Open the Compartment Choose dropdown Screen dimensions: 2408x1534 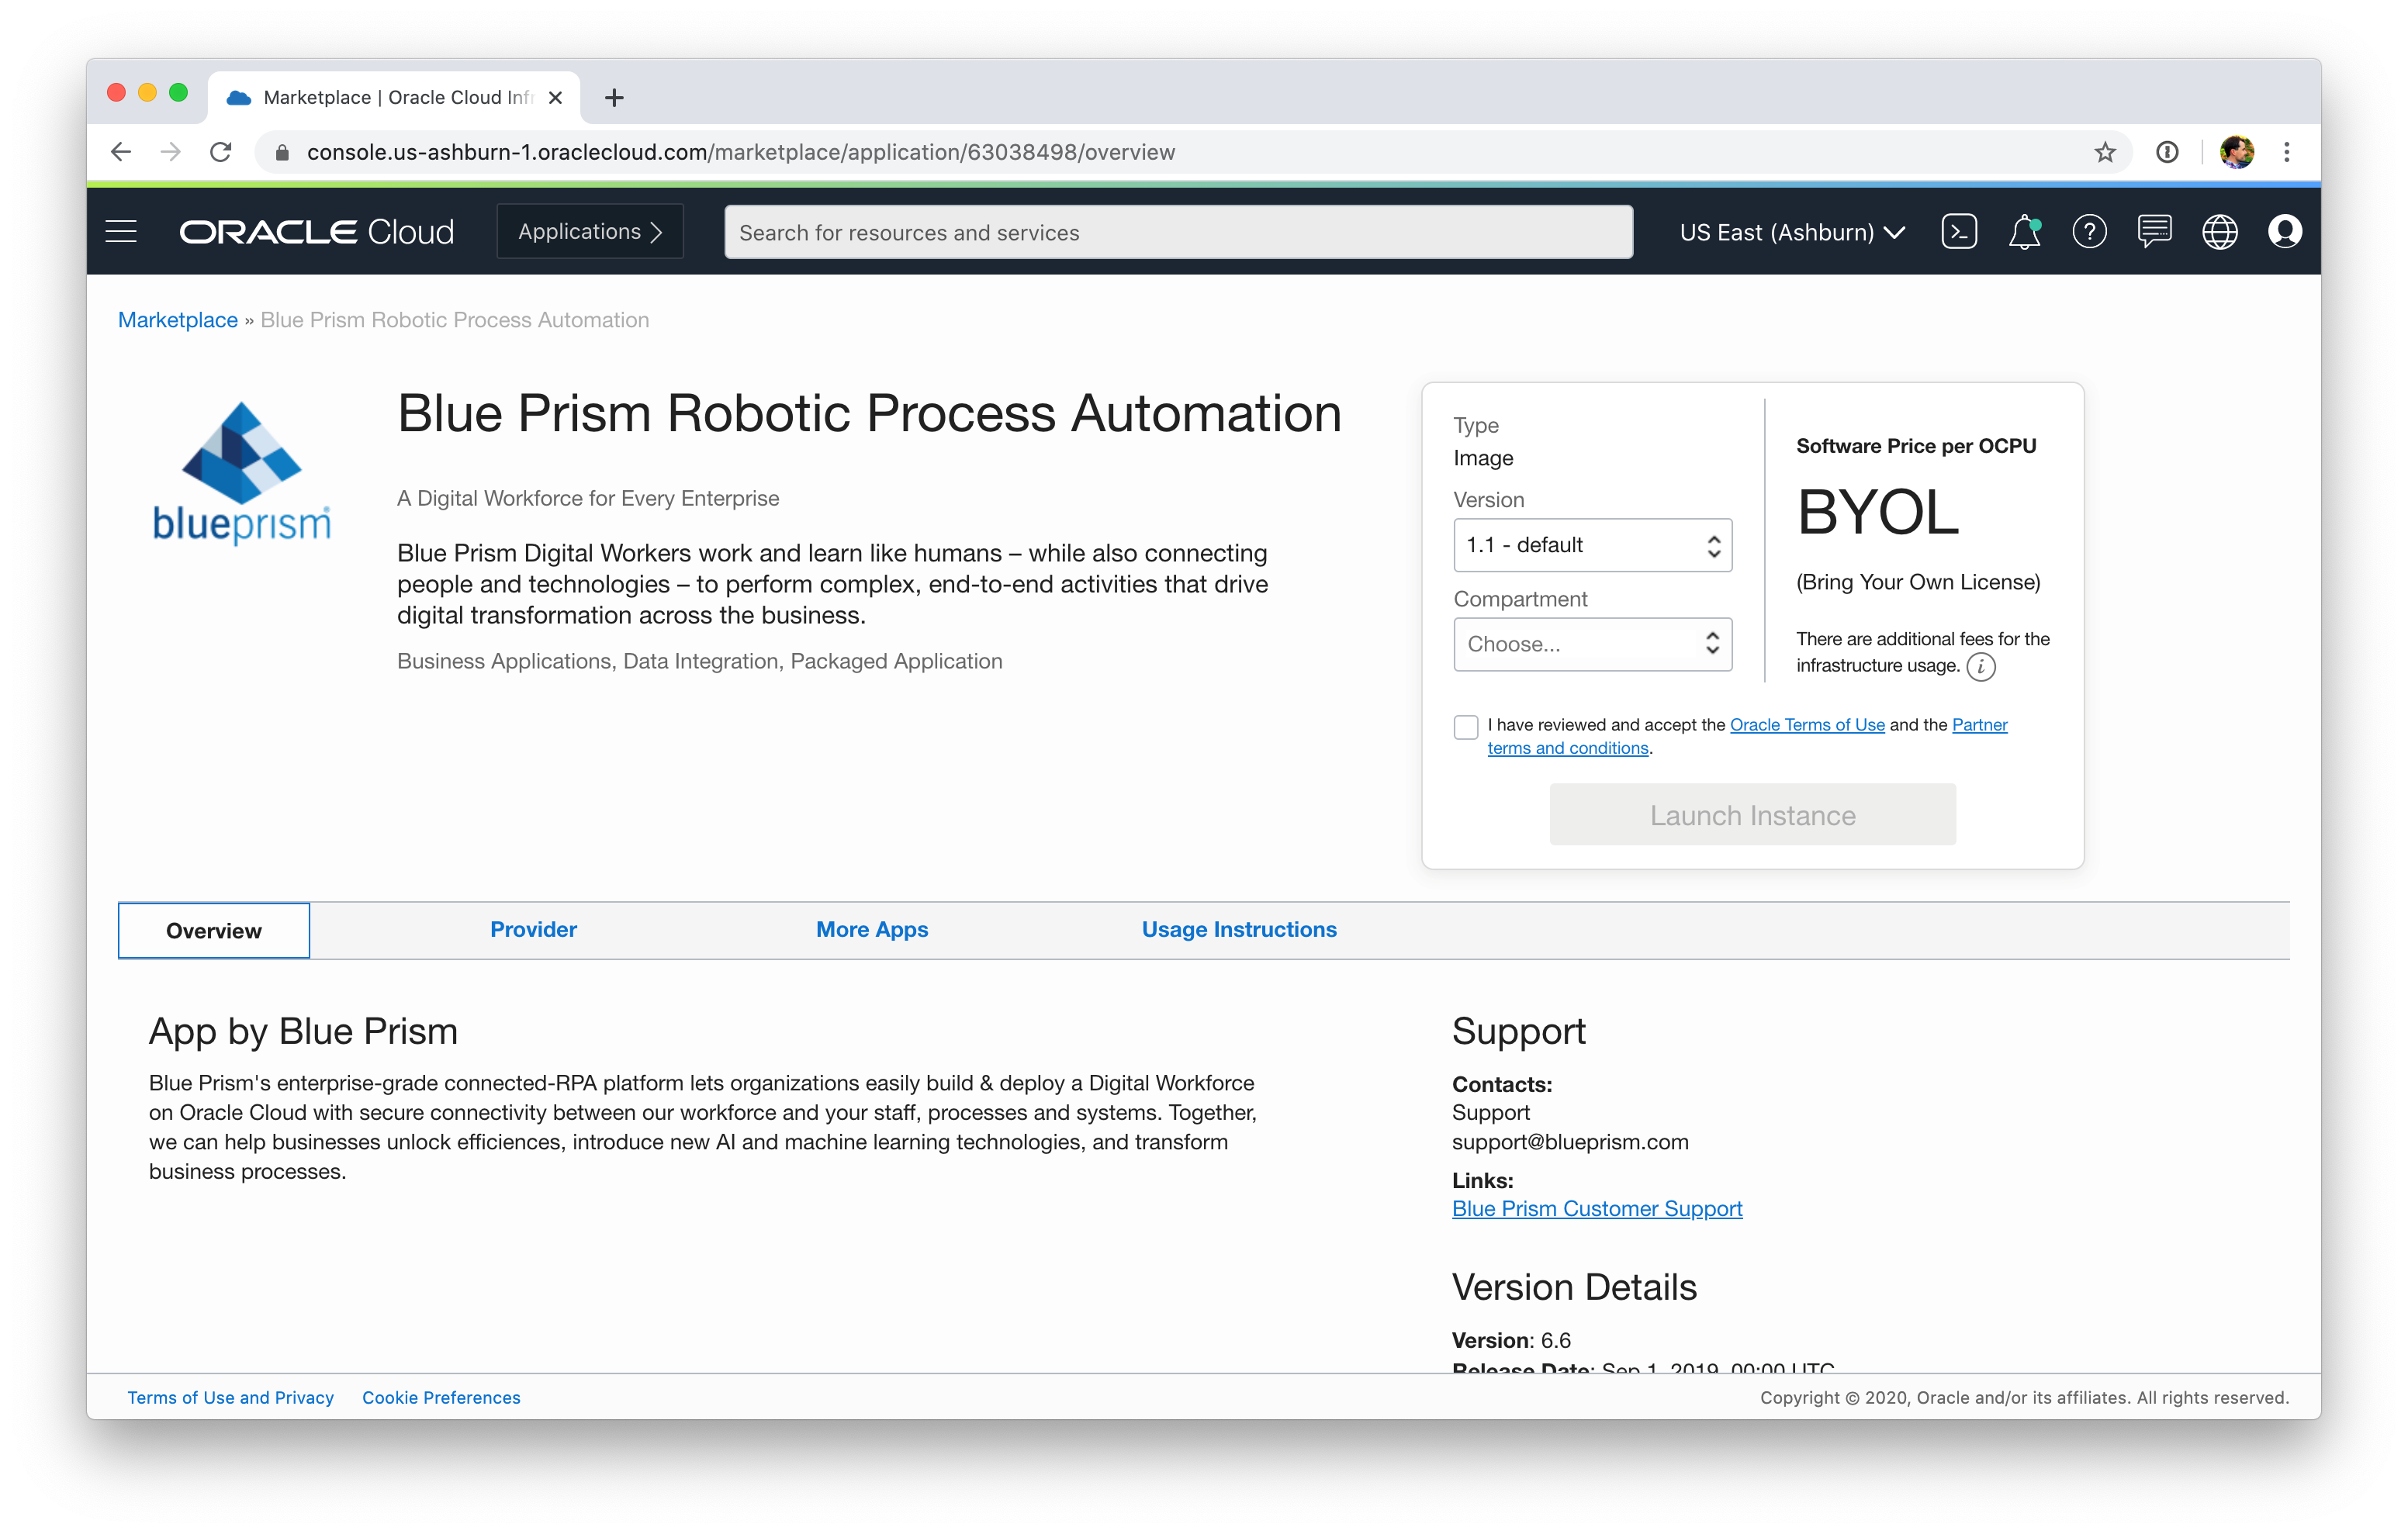1592,644
